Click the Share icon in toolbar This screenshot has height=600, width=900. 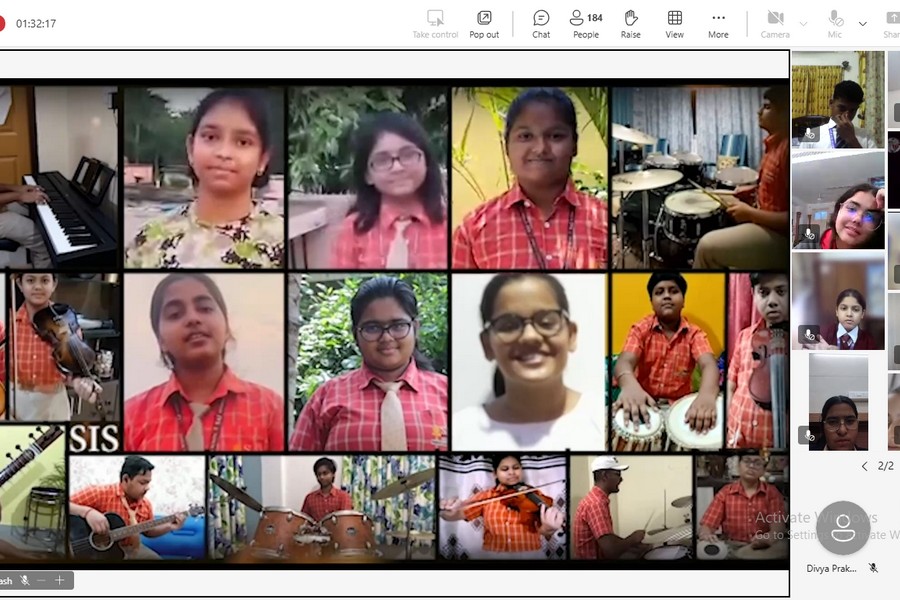[892, 24]
